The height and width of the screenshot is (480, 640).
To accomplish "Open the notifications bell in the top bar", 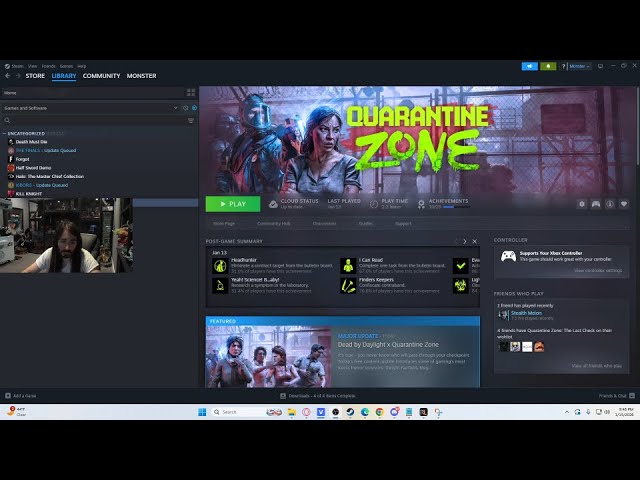I will (548, 66).
